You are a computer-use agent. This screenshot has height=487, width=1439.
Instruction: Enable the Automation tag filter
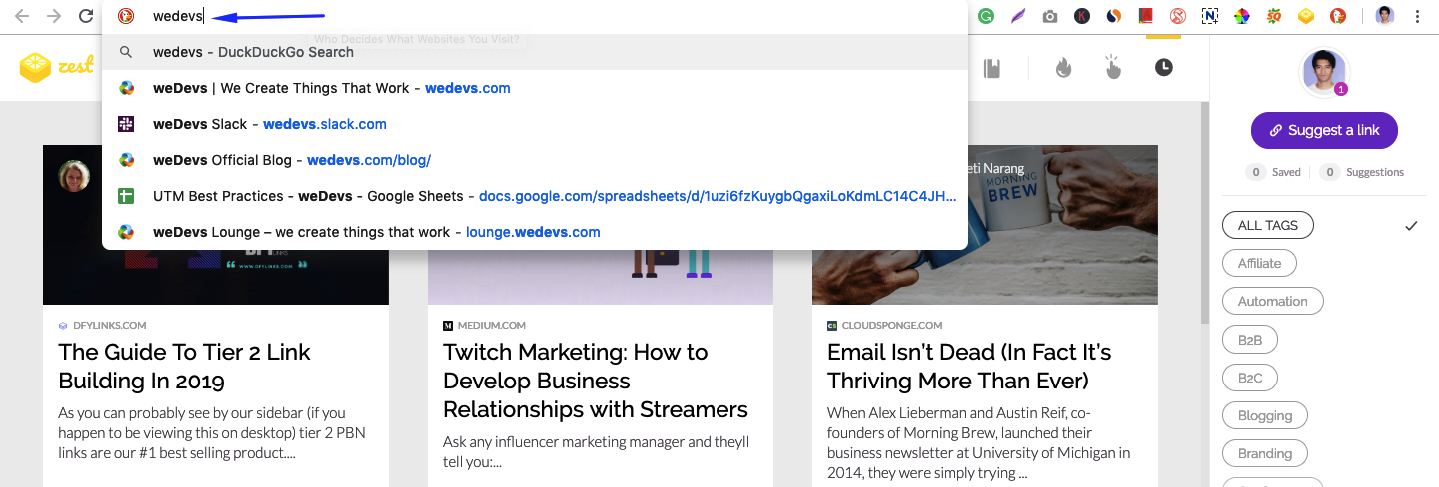1272,301
